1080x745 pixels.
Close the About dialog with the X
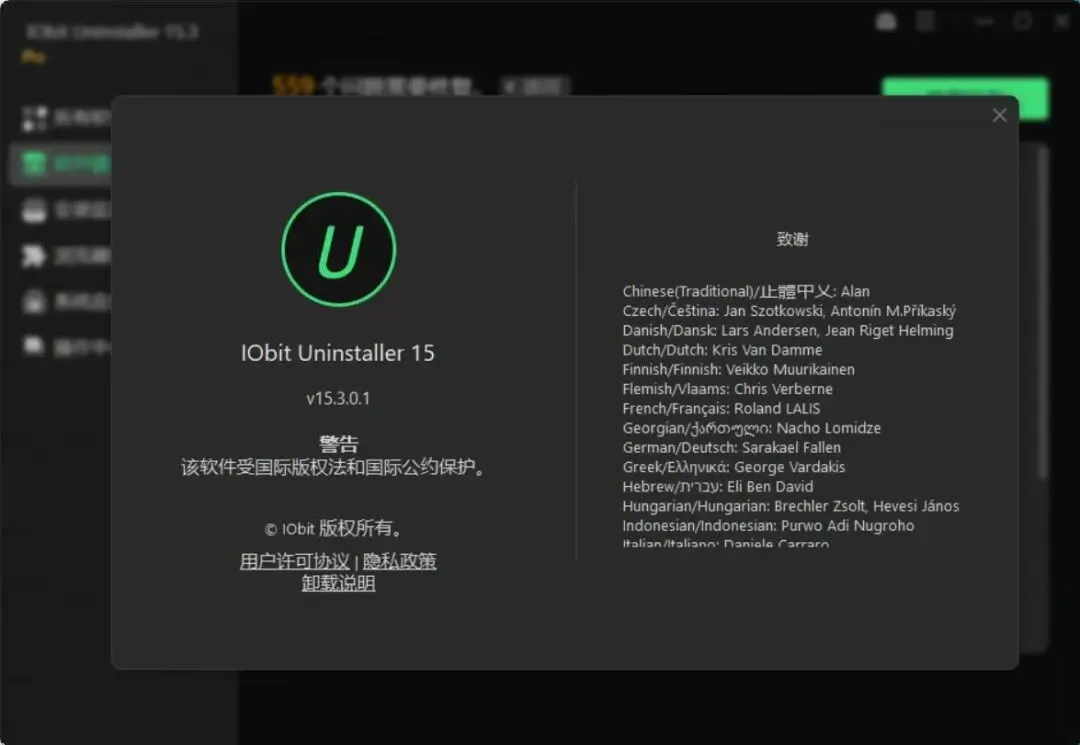coord(999,115)
